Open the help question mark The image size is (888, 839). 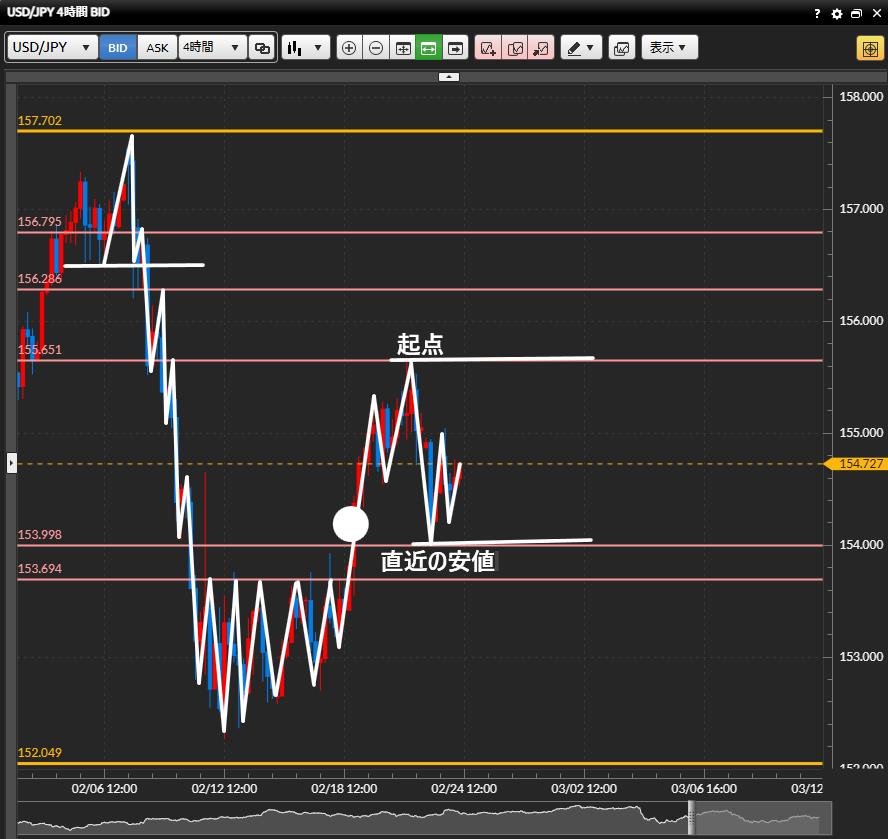[x=817, y=14]
